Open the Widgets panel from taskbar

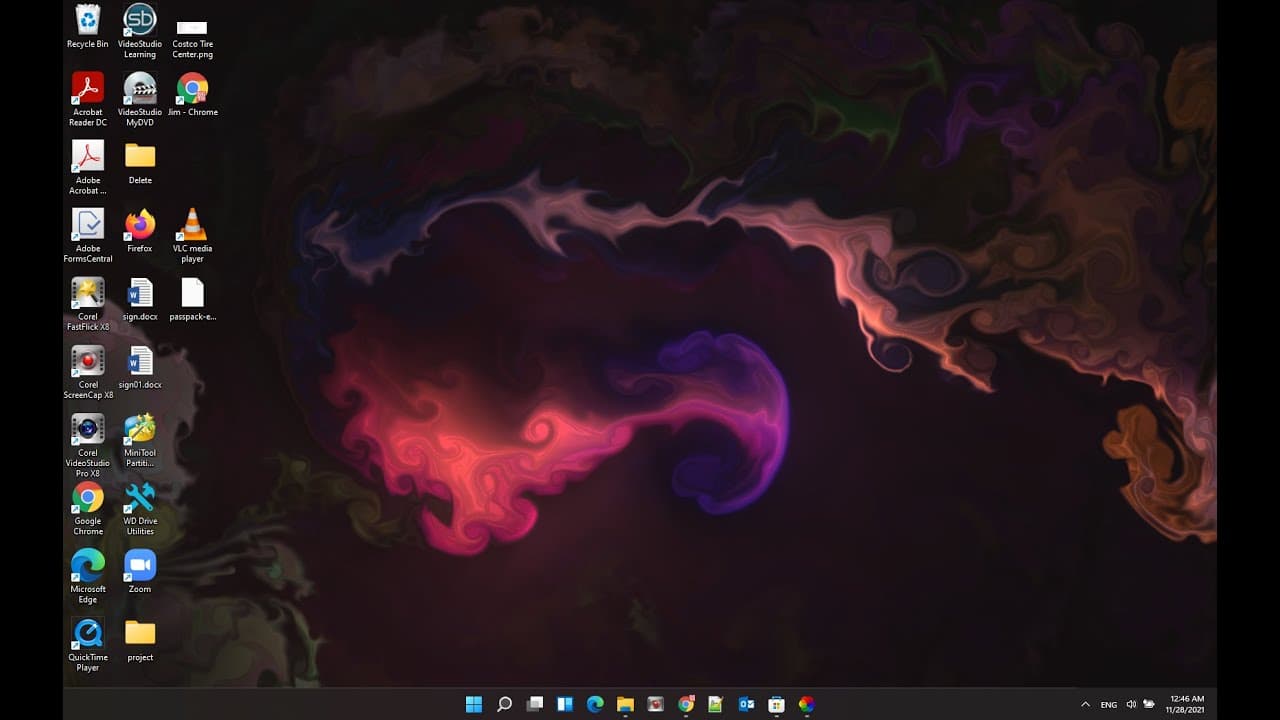pyautogui.click(x=565, y=704)
